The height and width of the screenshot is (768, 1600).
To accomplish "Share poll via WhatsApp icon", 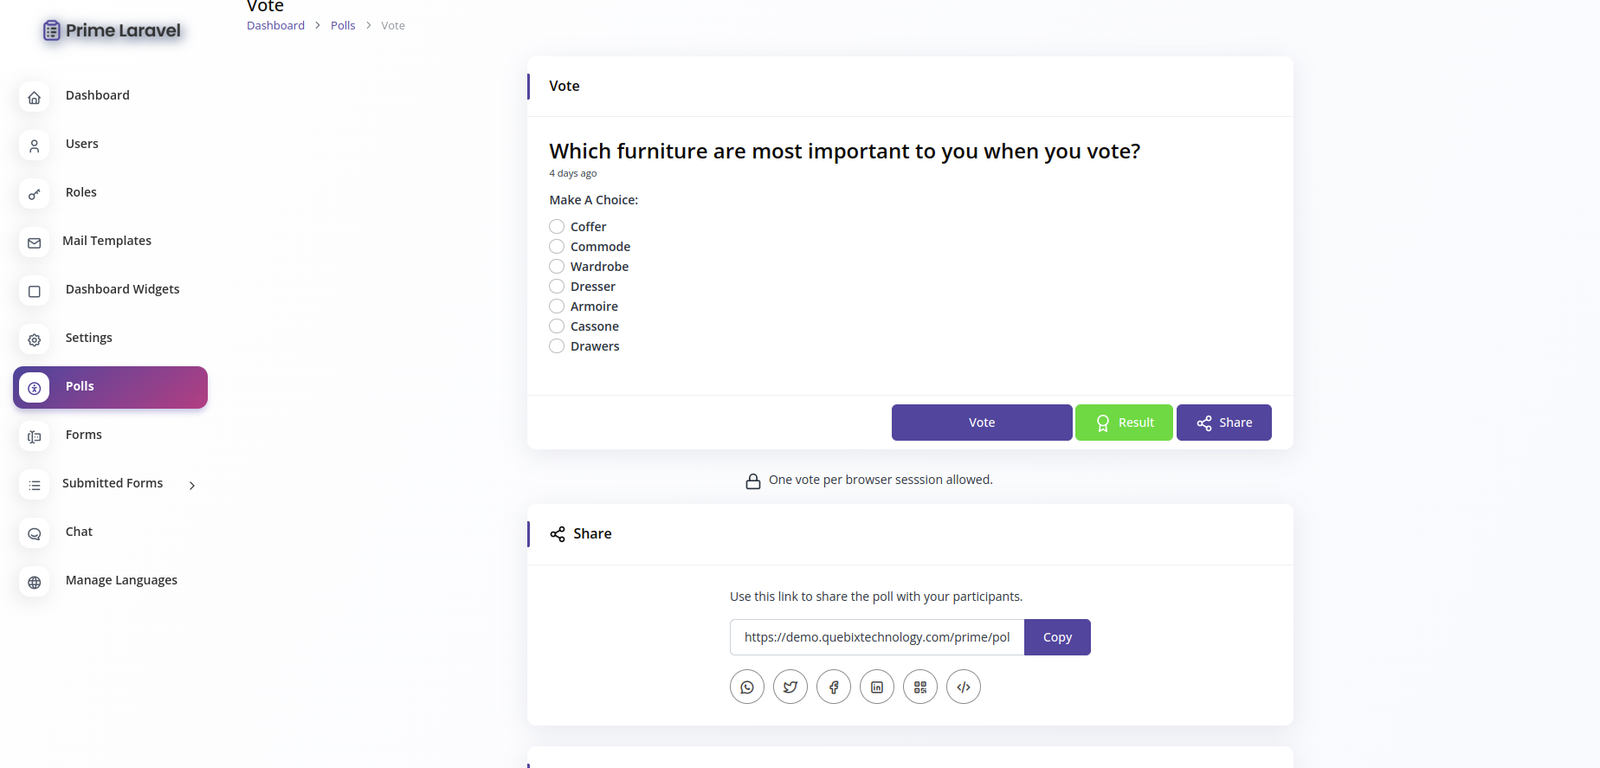I will pyautogui.click(x=747, y=687).
